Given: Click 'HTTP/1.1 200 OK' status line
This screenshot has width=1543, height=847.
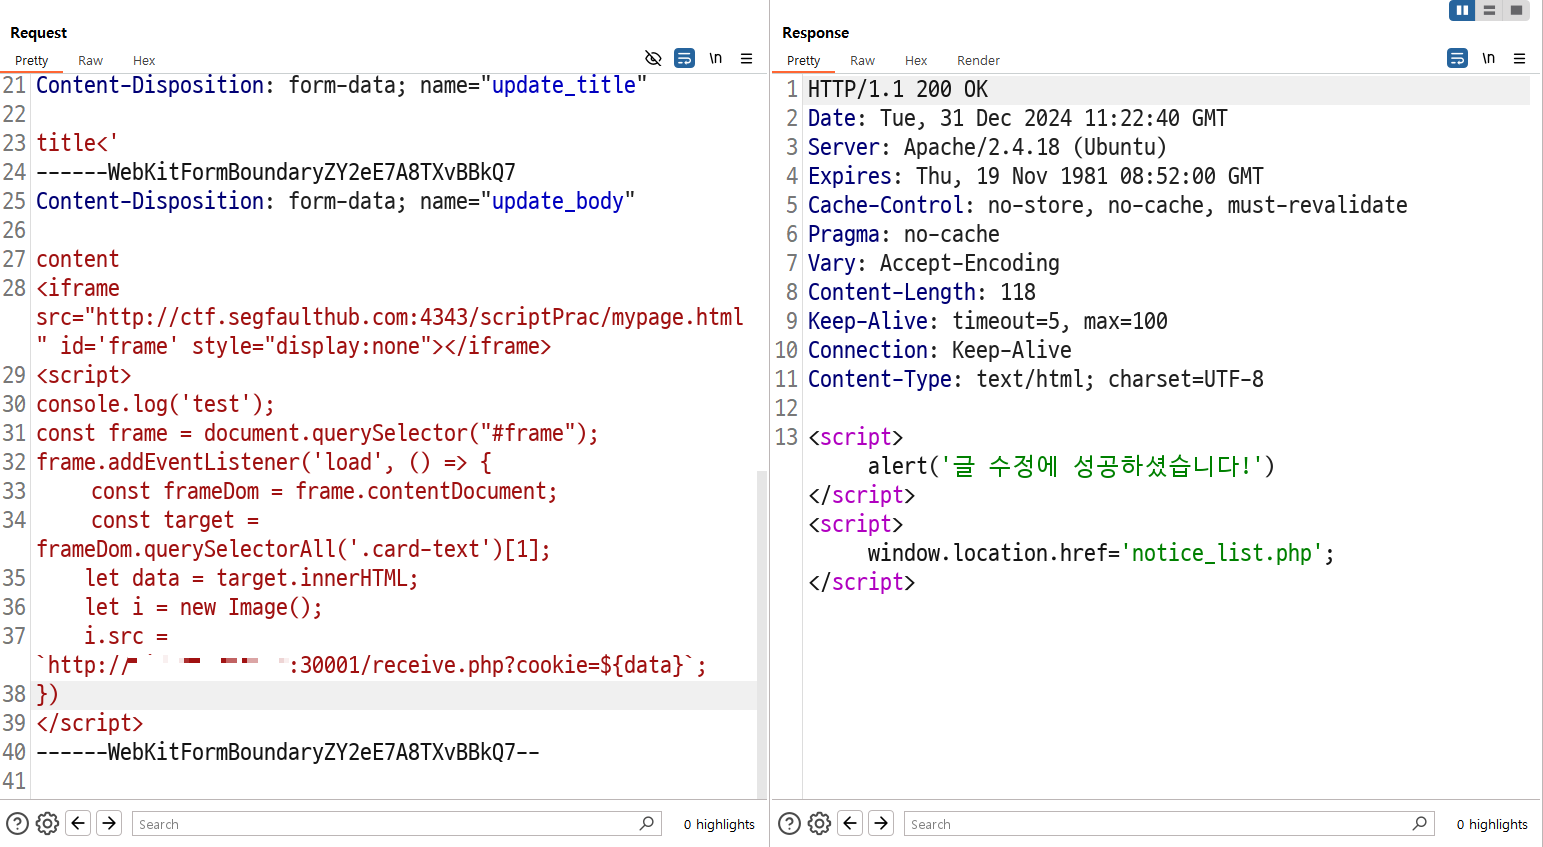Looking at the screenshot, I should (897, 89).
